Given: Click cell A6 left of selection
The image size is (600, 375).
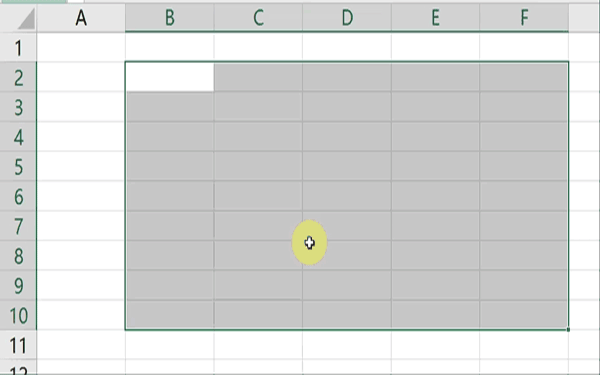Looking at the screenshot, I should tap(81, 196).
